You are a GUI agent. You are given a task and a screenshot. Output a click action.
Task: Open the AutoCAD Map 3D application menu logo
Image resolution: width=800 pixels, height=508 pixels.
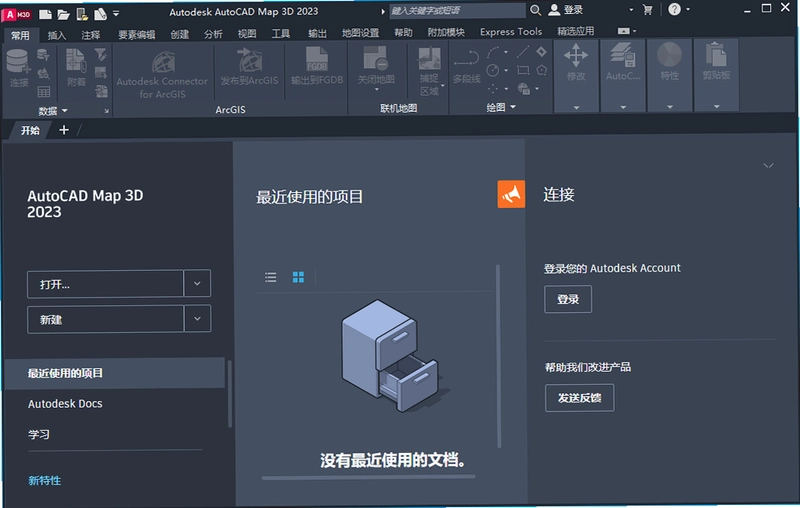click(x=16, y=14)
